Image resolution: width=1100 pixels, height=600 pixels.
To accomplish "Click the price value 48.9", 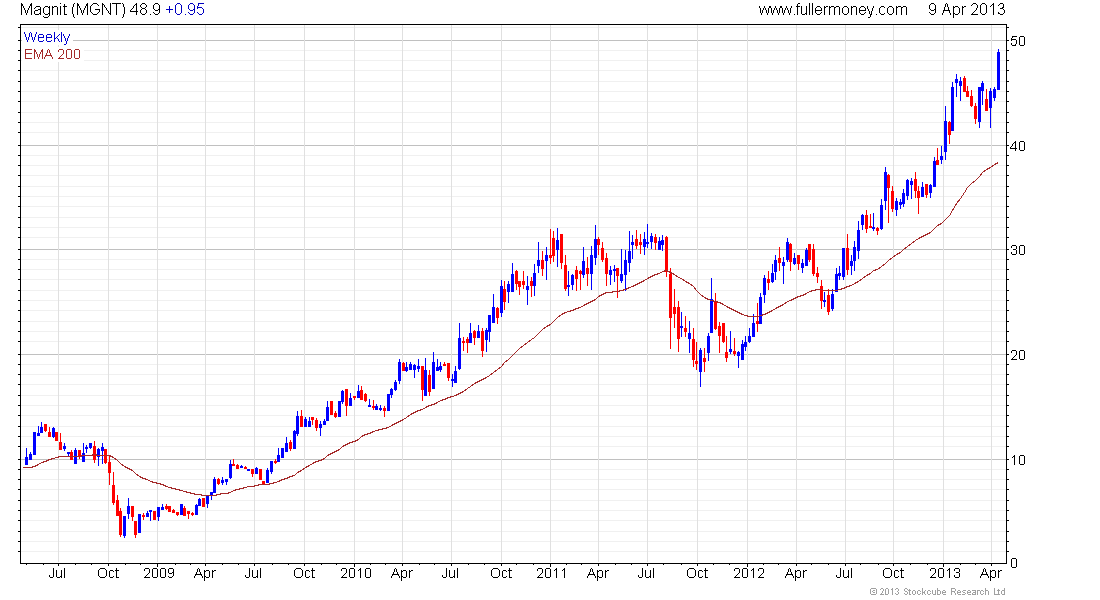I will tap(145, 10).
